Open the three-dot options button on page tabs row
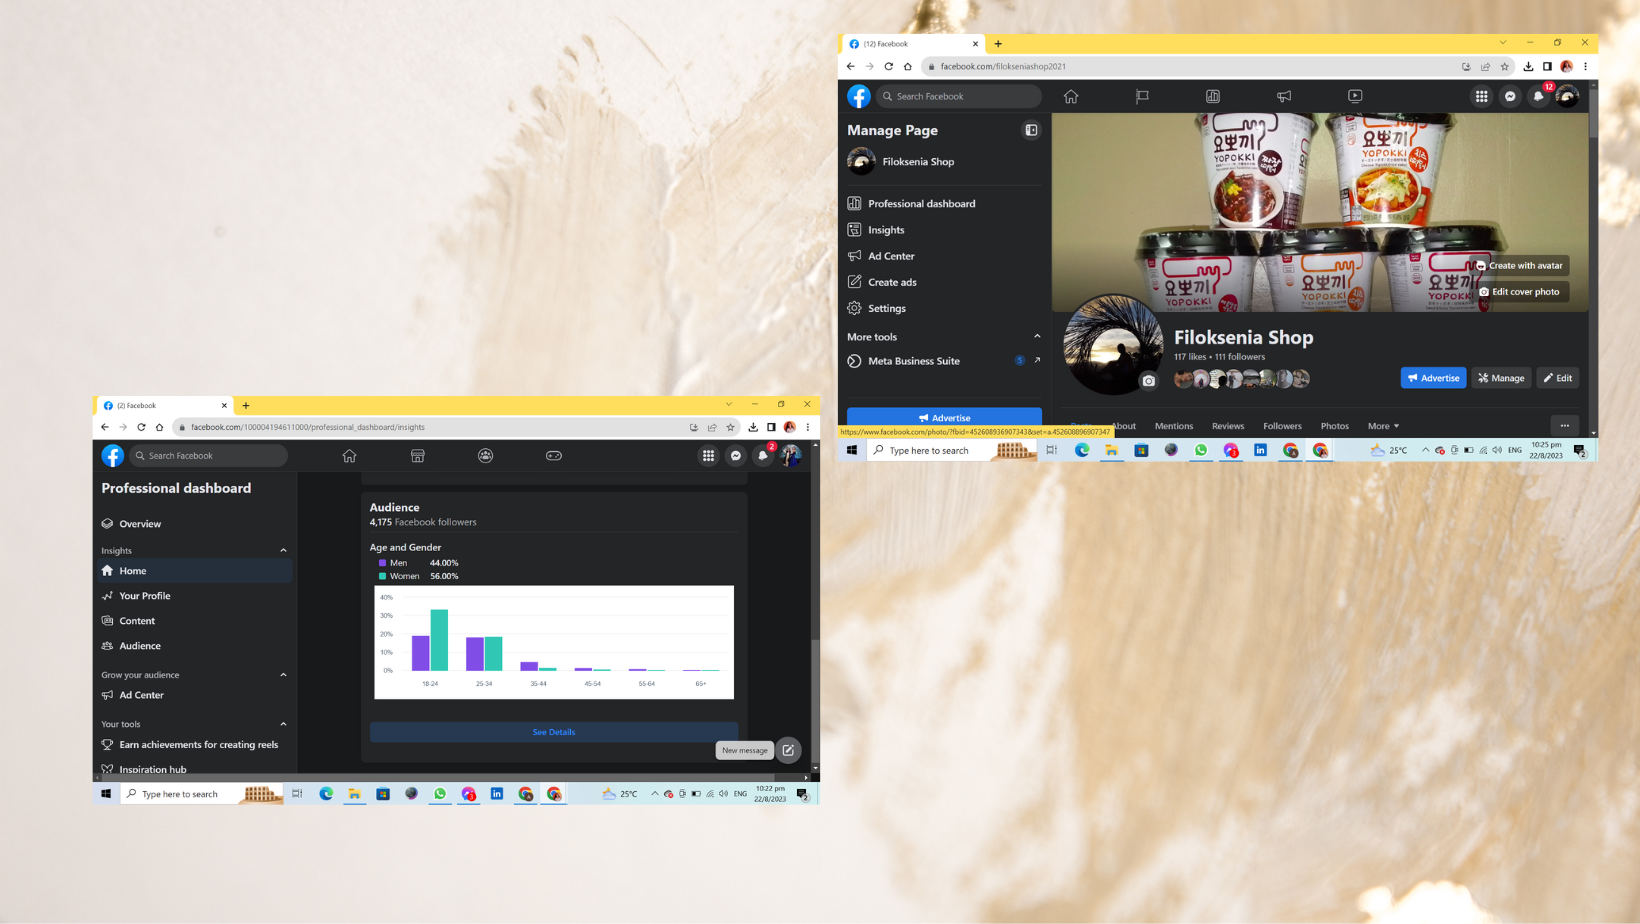Screen dimensions: 1640x924 [x=1565, y=425]
